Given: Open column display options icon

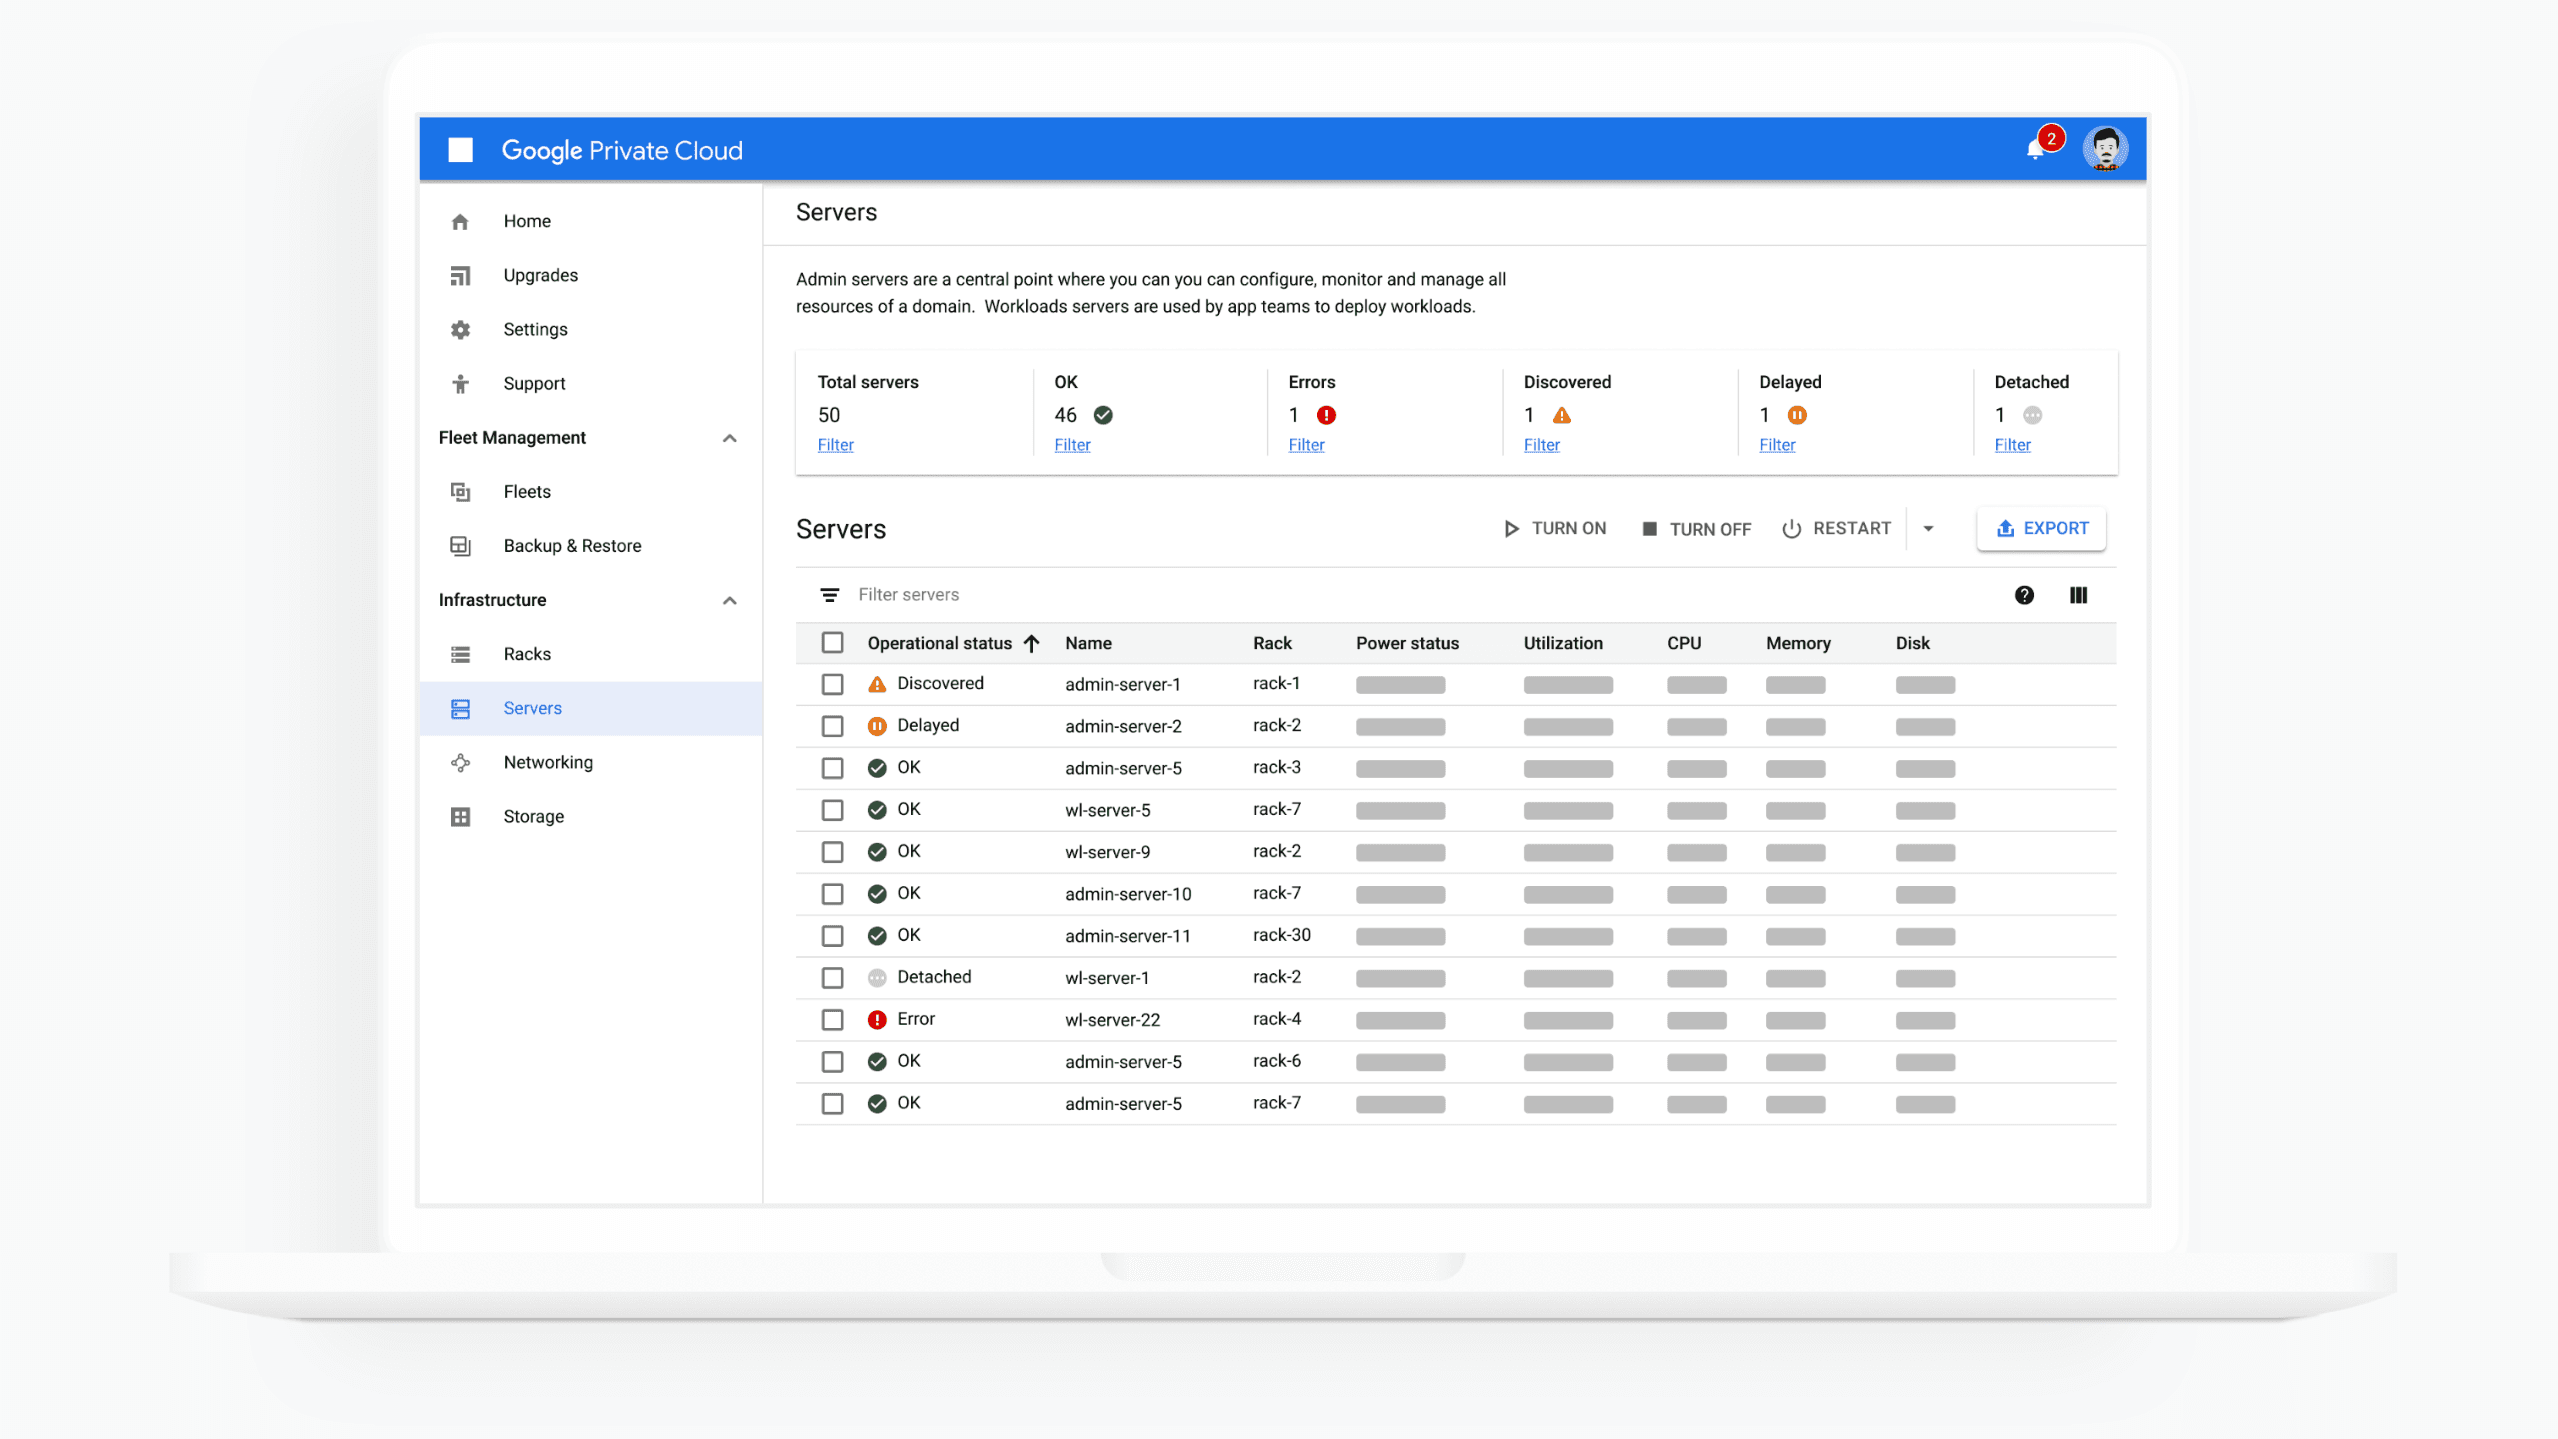Looking at the screenshot, I should tap(2077, 595).
